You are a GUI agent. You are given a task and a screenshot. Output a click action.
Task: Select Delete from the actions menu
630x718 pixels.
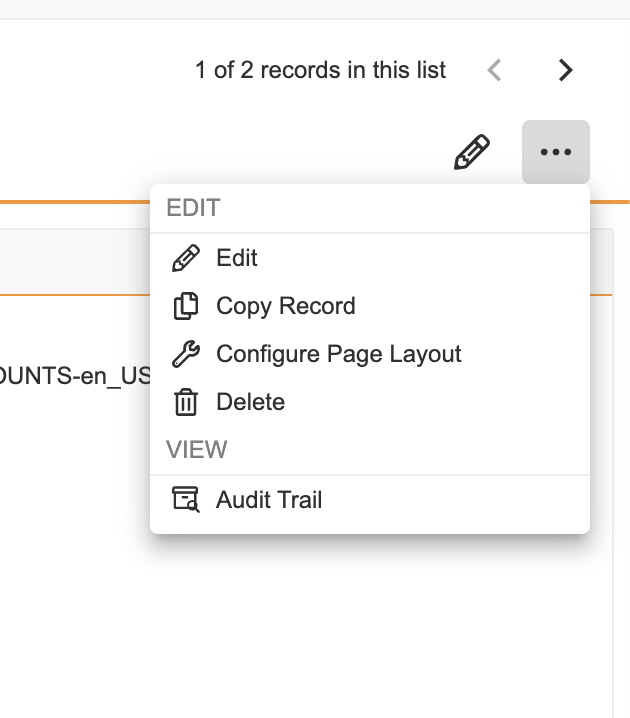click(250, 402)
